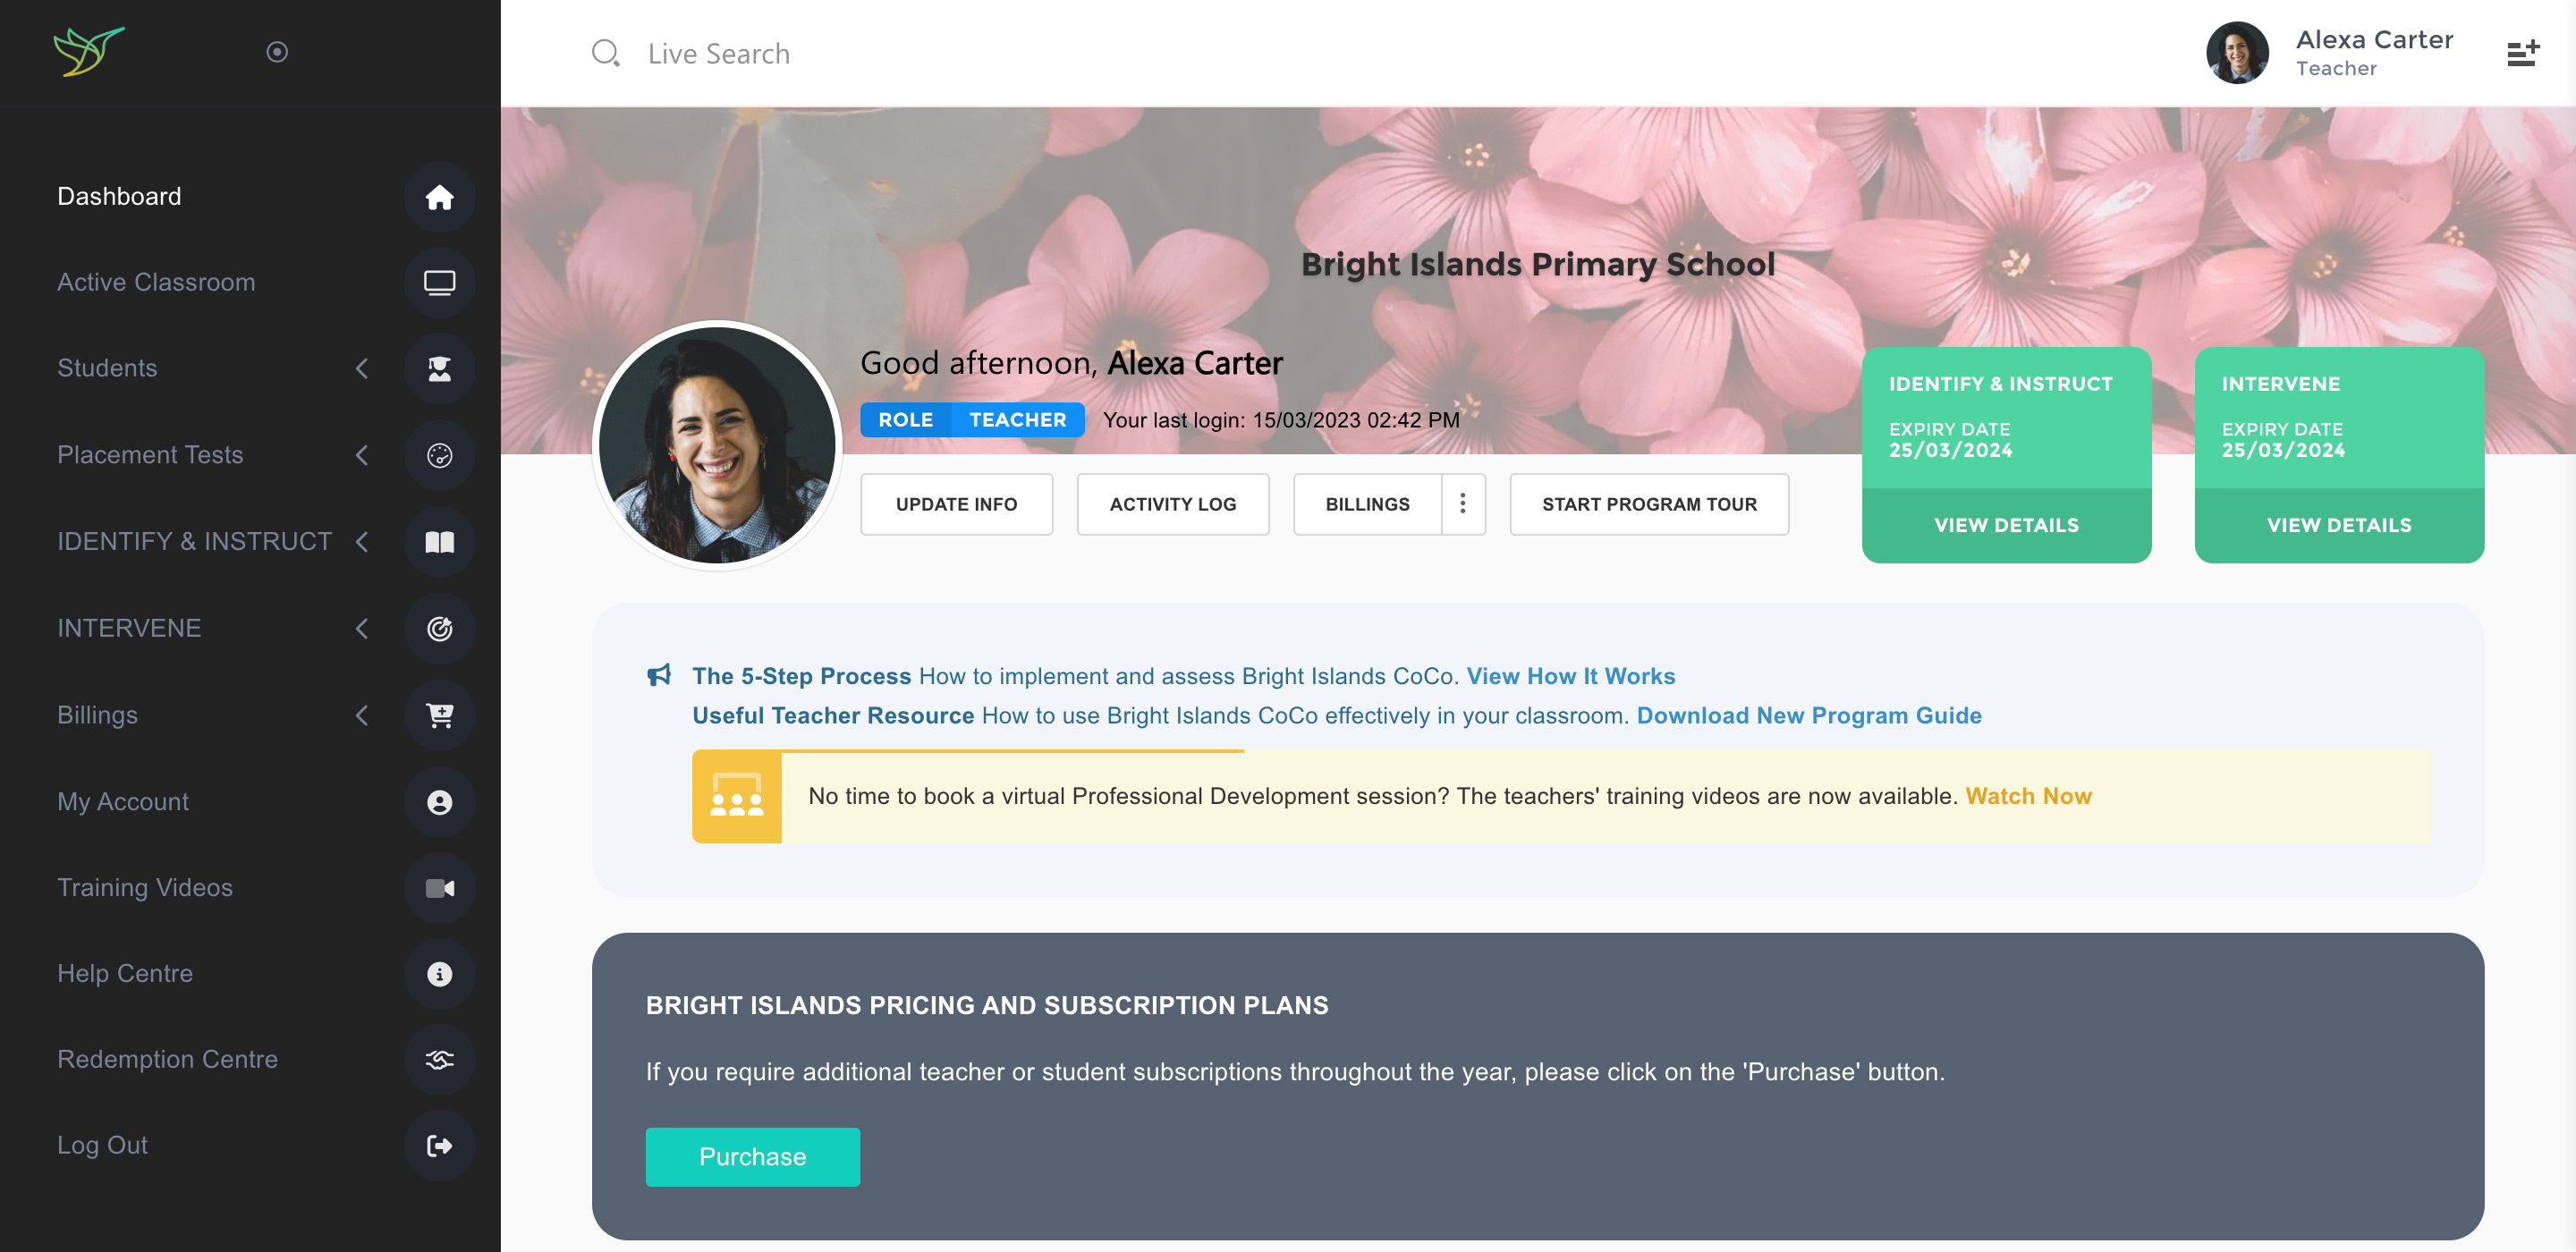Select IDENTIFY & INSTRUCT menu item
The image size is (2576, 1252).
(x=194, y=542)
